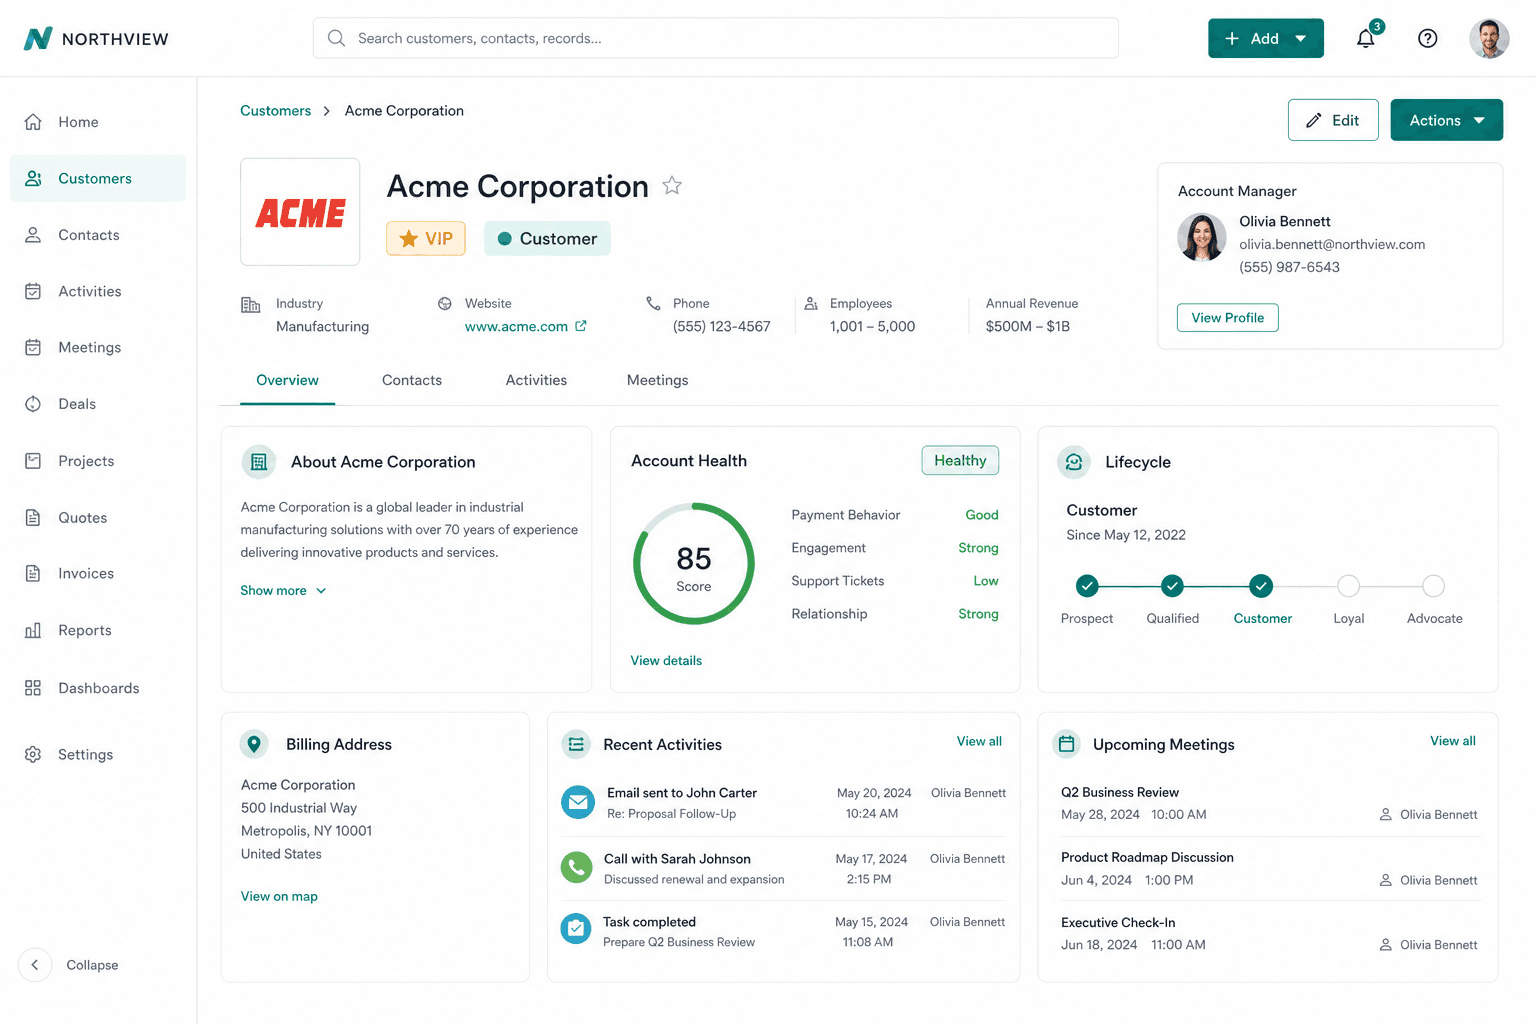Click the email icon for John Carter activity
This screenshot has height=1024, width=1536.
pos(578,802)
